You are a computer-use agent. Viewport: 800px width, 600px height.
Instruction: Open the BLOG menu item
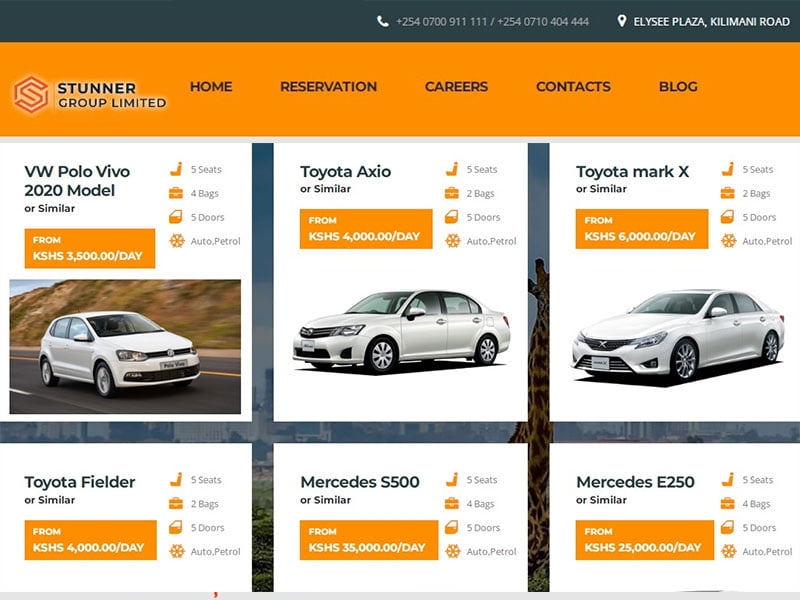click(x=678, y=87)
